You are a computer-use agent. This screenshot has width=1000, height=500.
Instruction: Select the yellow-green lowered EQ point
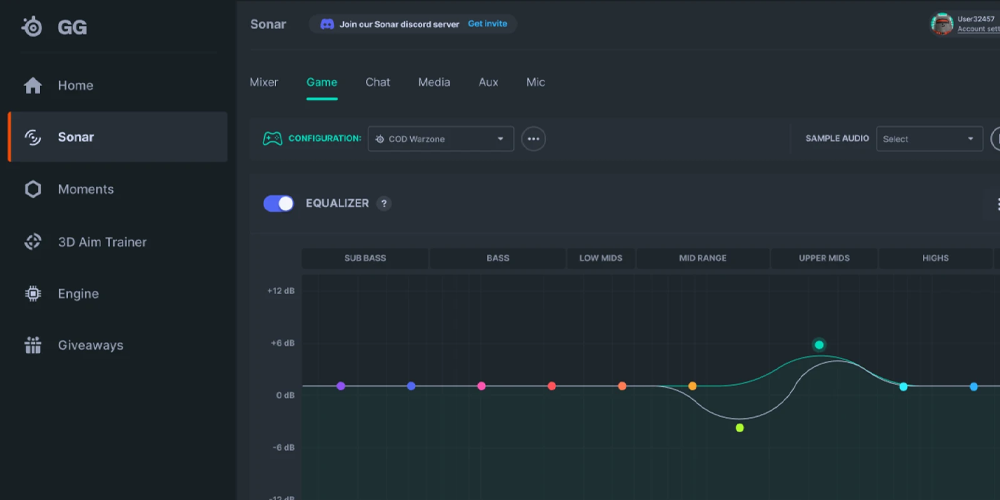(740, 427)
